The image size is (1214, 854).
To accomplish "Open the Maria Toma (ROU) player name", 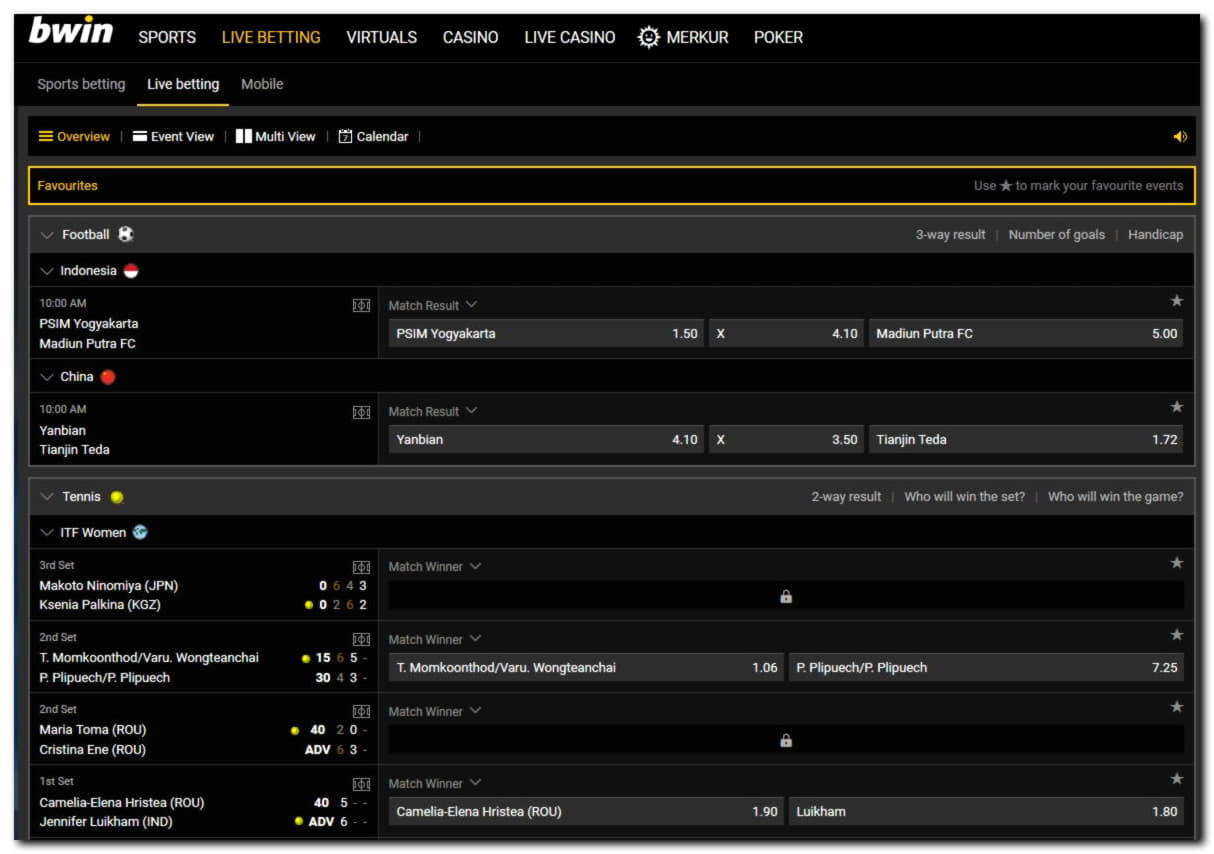I will (92, 730).
